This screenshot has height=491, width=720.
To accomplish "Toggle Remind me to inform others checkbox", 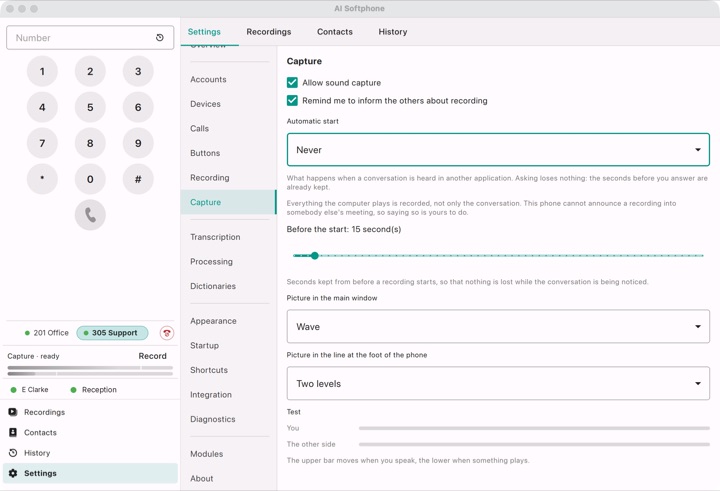I will [x=292, y=101].
